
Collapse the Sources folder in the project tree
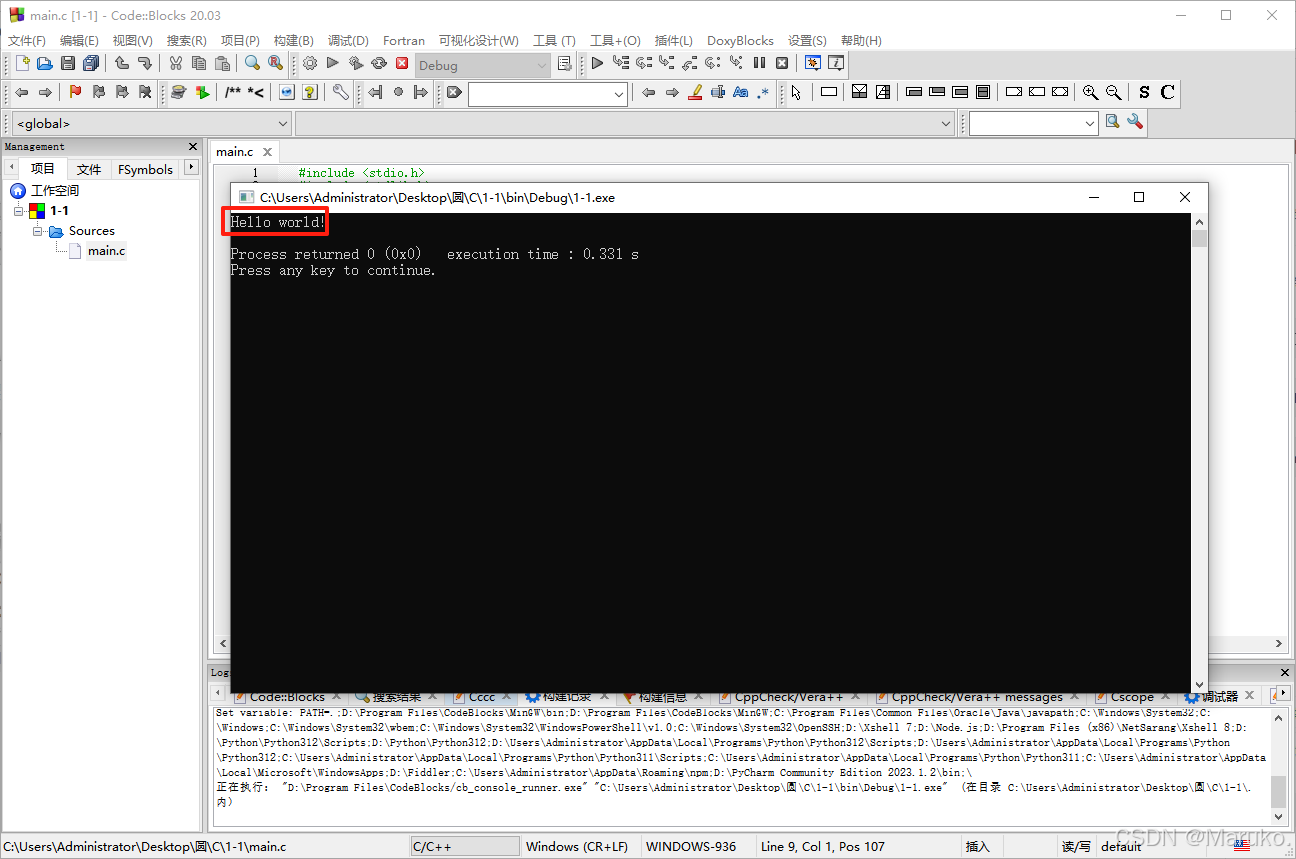coord(38,230)
